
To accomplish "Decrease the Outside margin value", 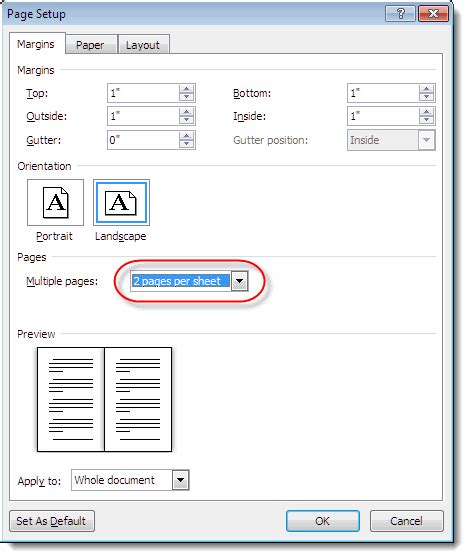I will coord(186,120).
